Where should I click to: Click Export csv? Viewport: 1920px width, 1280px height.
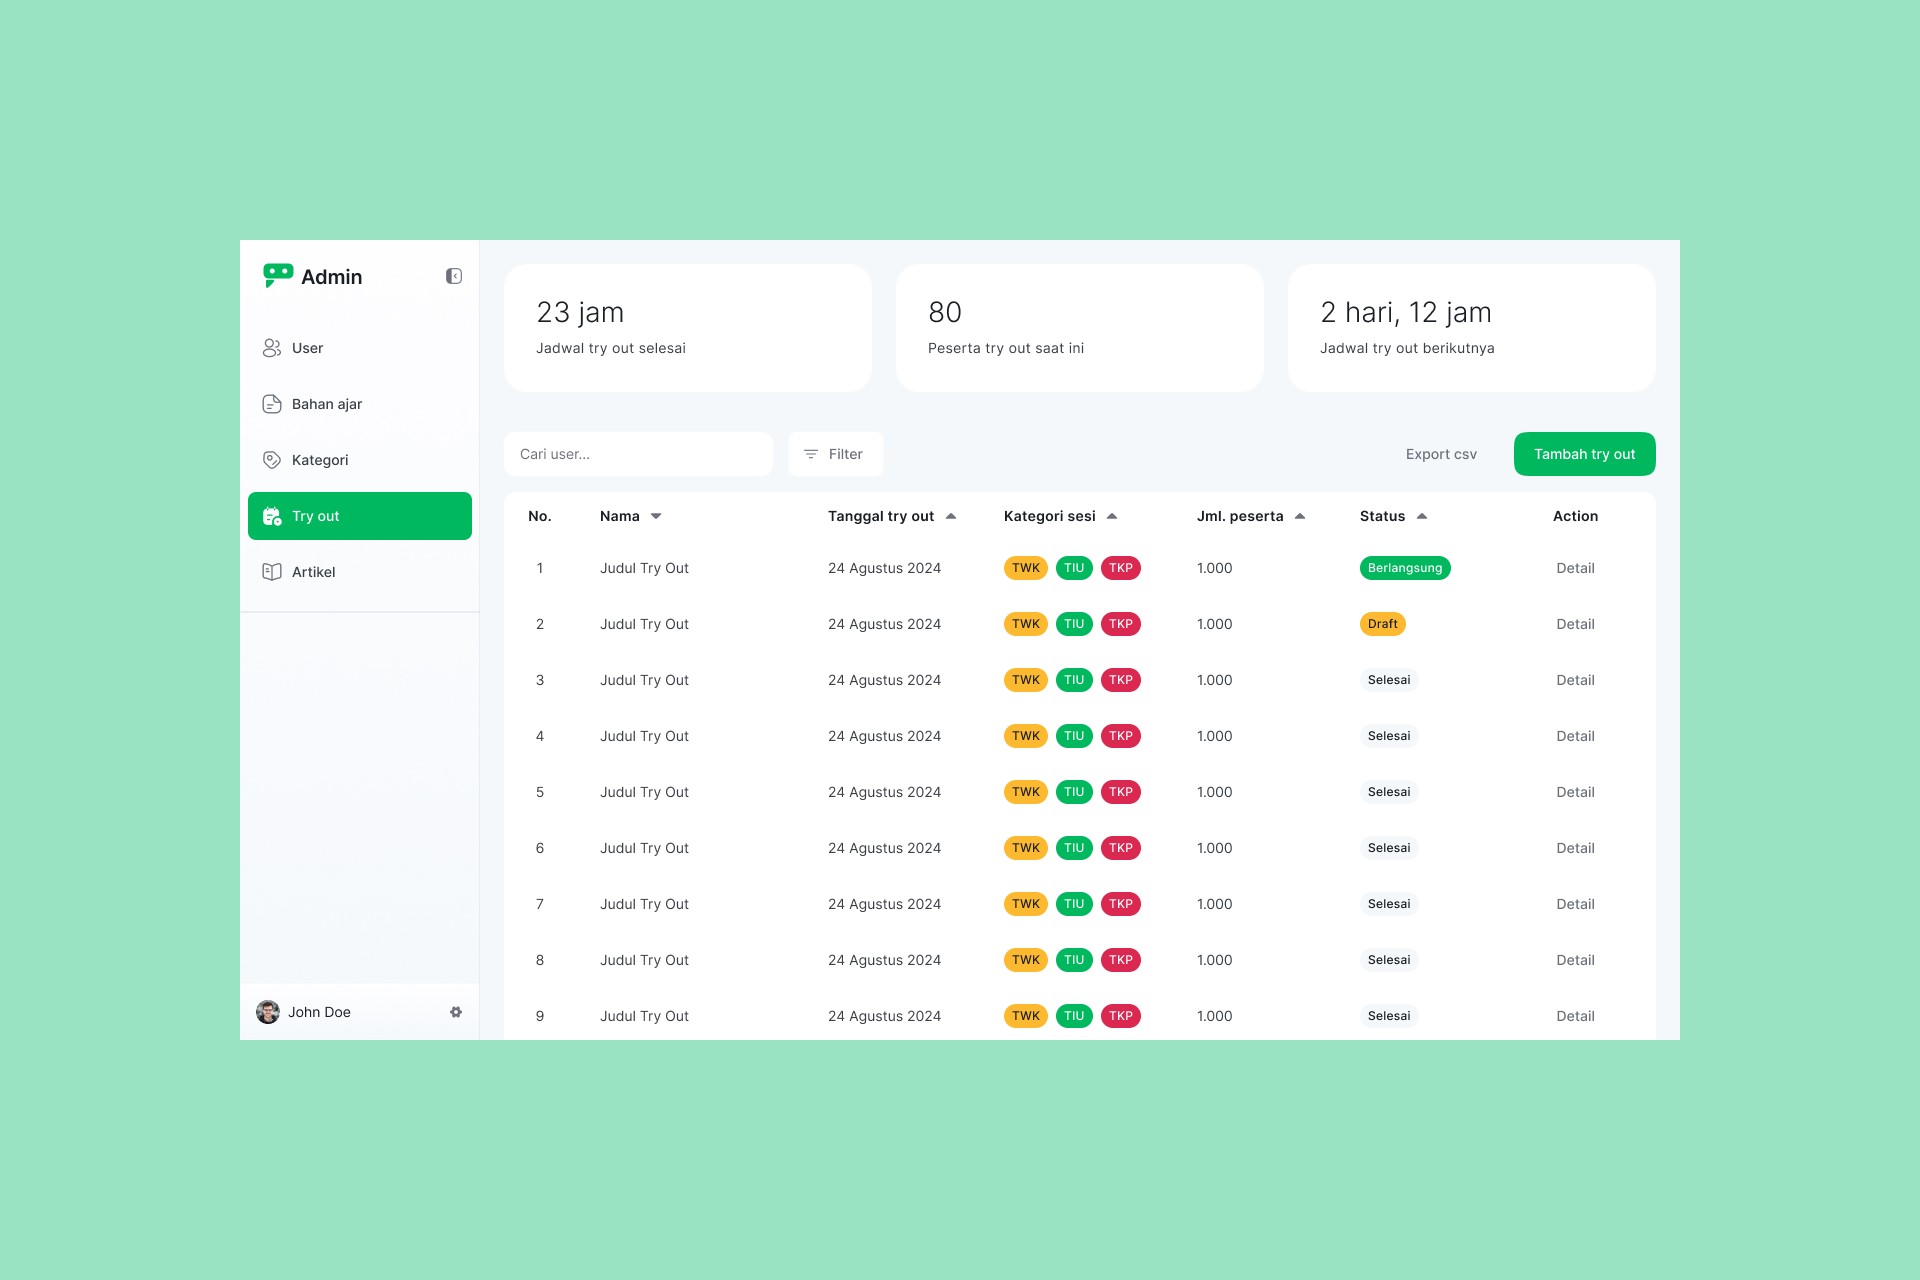pyautogui.click(x=1441, y=454)
